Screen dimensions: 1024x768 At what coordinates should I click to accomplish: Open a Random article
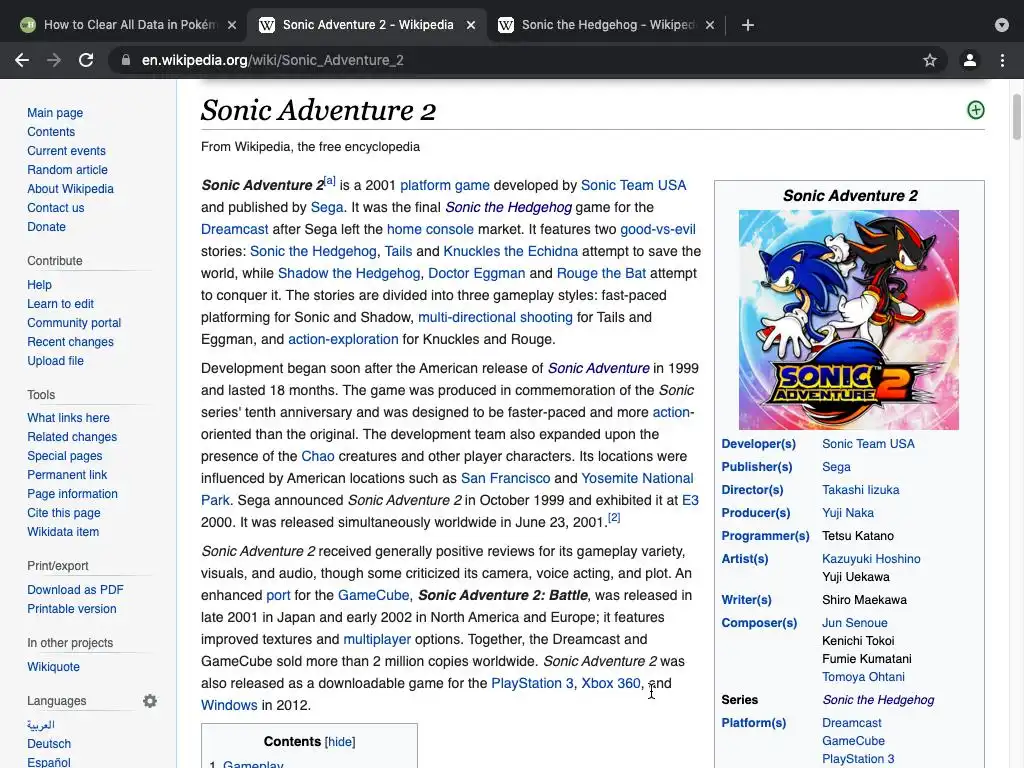pyautogui.click(x=67, y=169)
